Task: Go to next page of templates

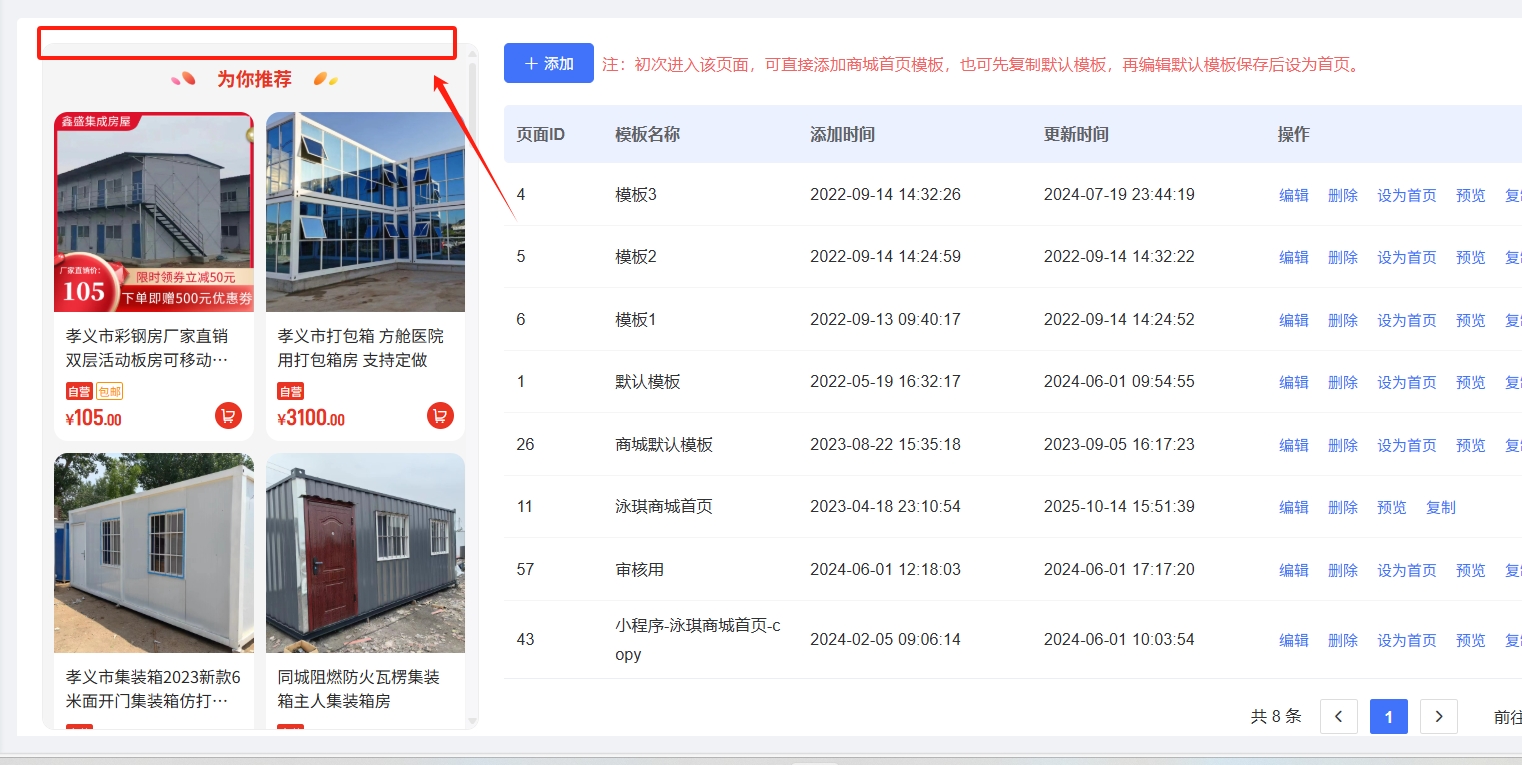Action: point(1438,716)
